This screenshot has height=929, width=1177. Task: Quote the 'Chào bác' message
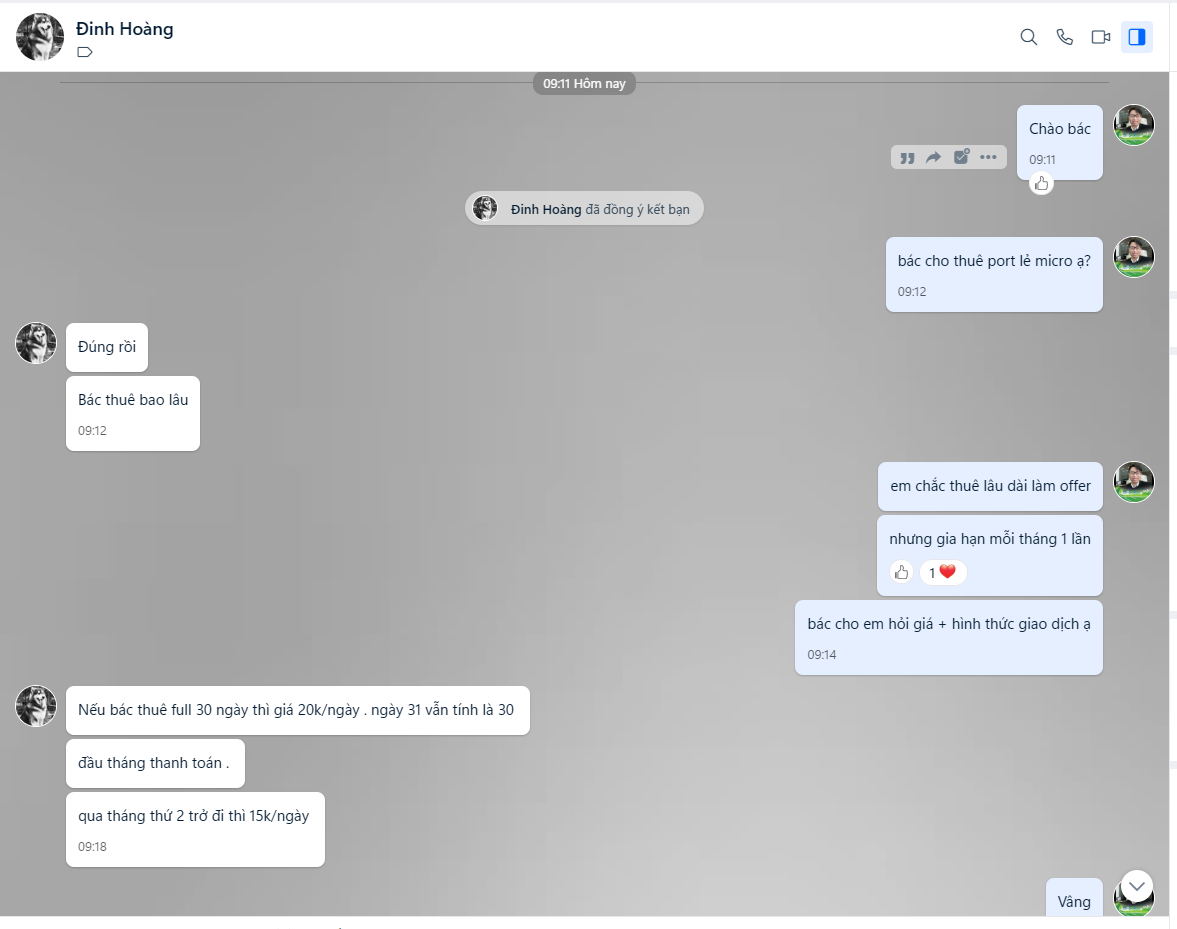908,158
